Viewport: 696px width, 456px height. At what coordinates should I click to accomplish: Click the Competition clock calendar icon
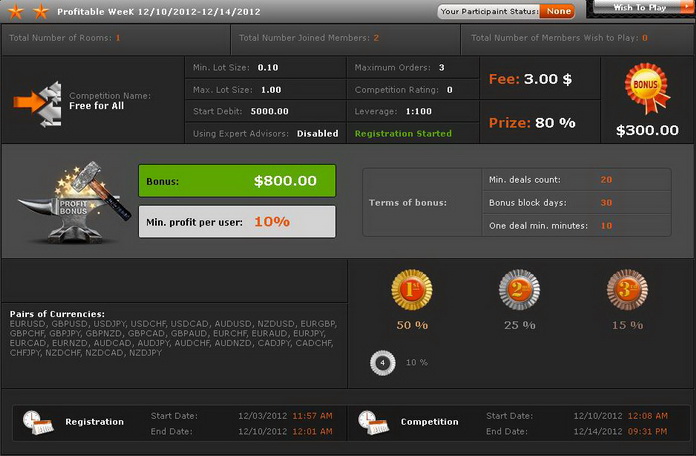374,422
